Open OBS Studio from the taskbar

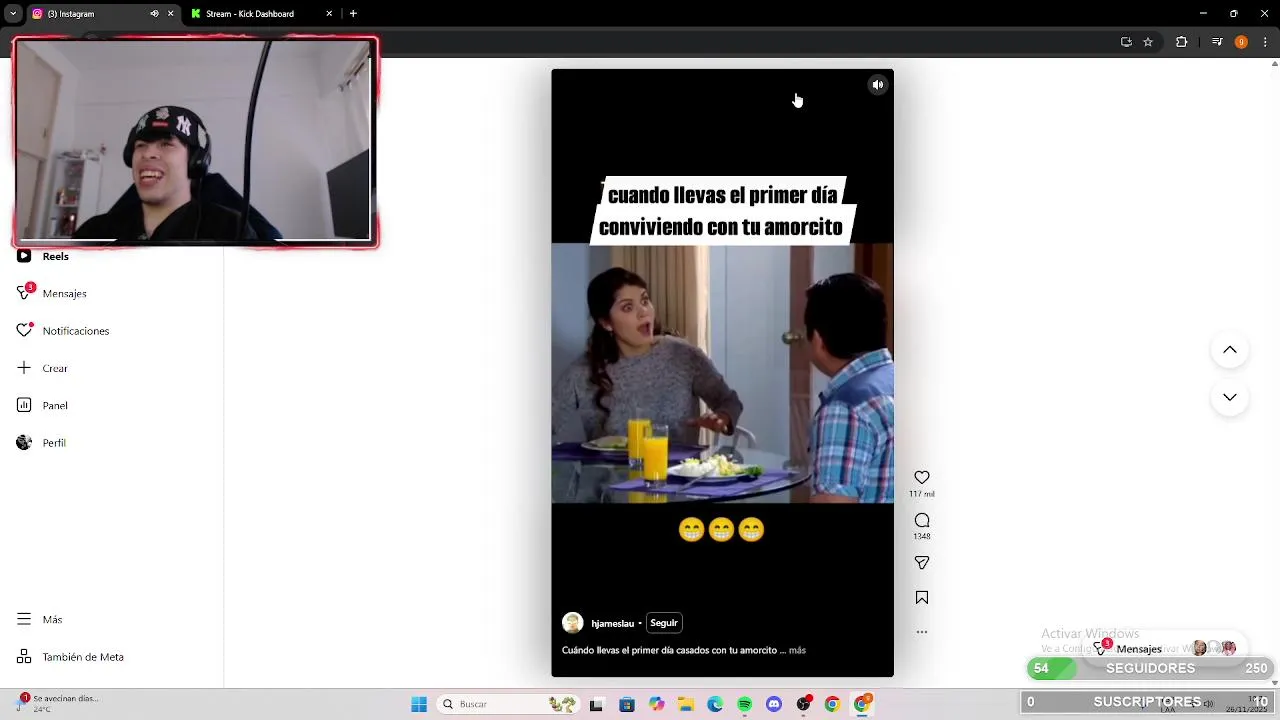click(803, 704)
